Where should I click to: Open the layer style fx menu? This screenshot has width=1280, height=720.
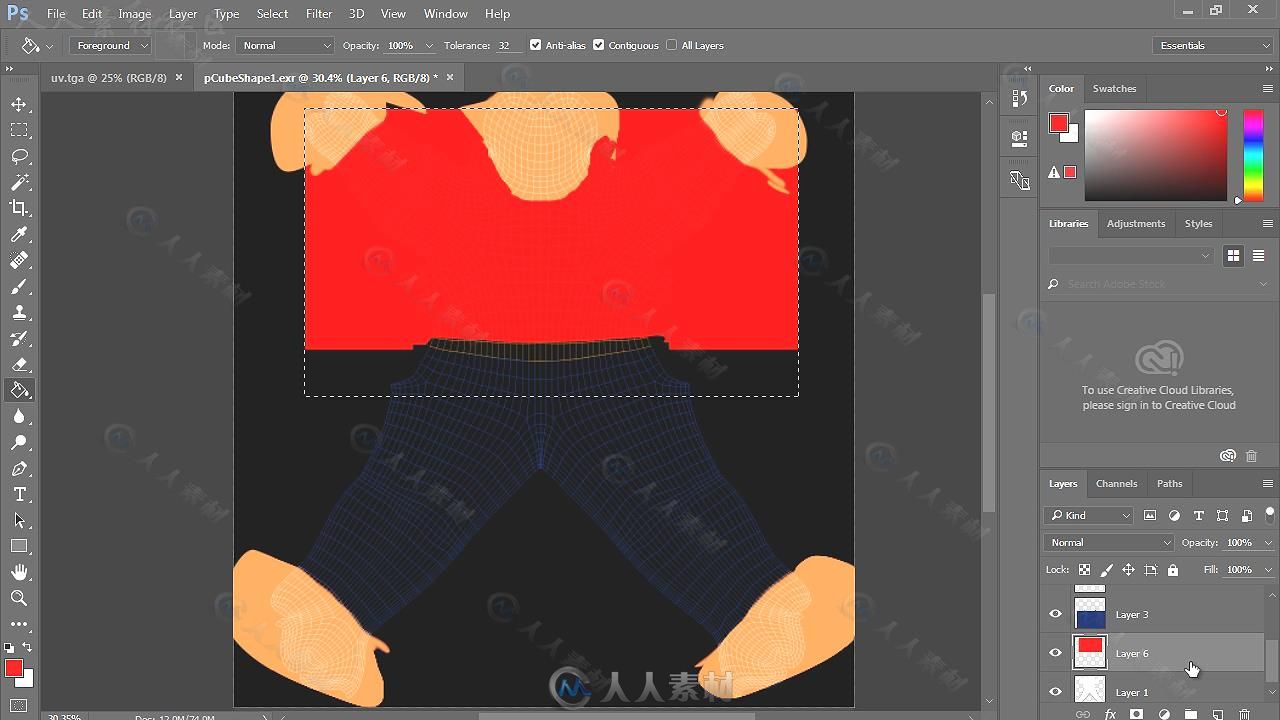pyautogui.click(x=1109, y=714)
